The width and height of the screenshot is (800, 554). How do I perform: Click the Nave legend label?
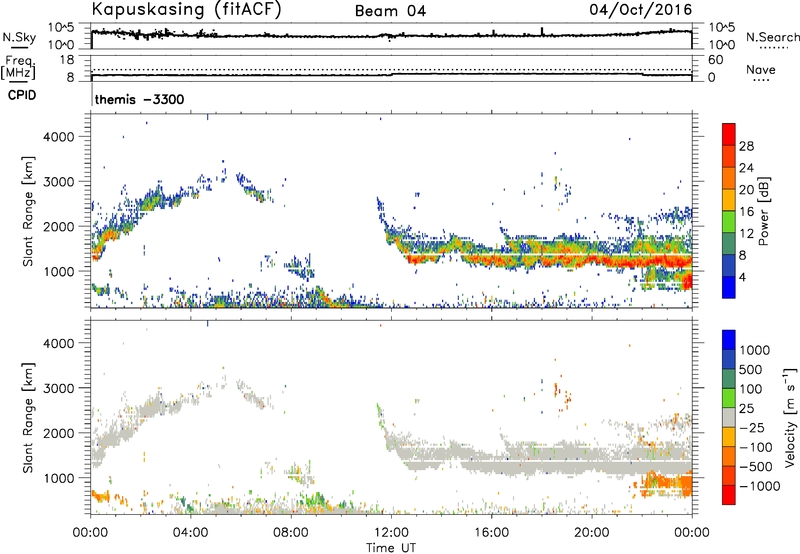761,70
